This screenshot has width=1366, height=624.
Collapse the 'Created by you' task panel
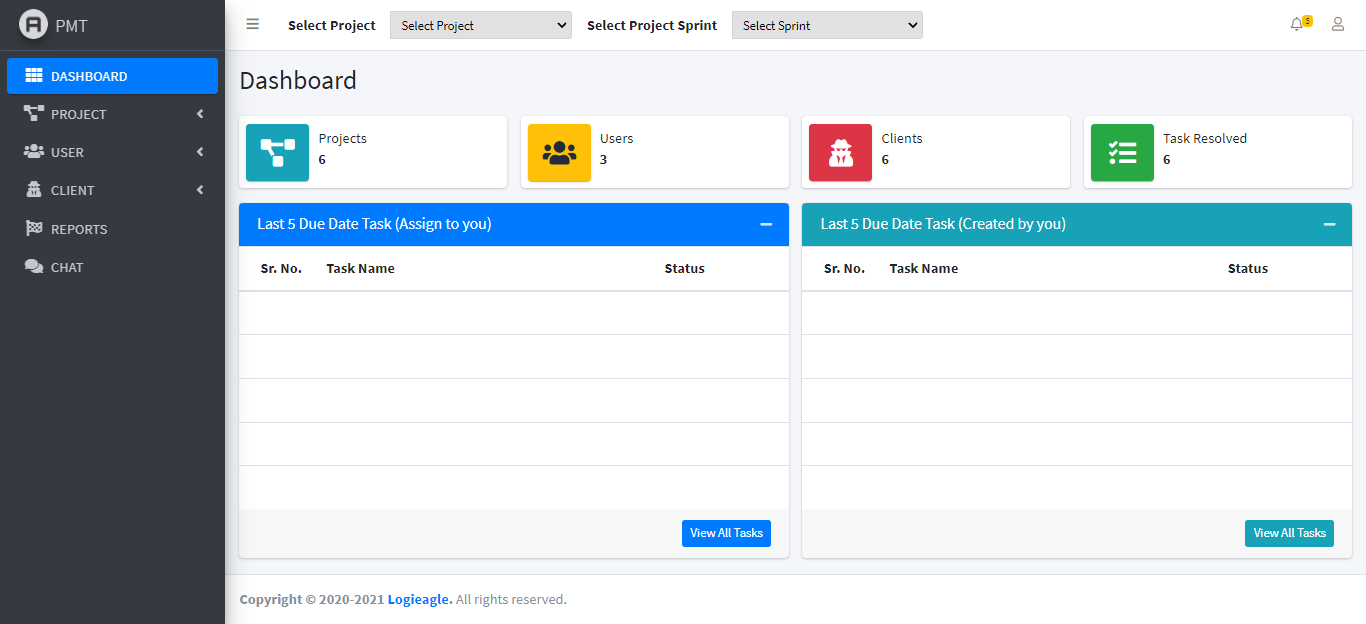(x=1329, y=224)
